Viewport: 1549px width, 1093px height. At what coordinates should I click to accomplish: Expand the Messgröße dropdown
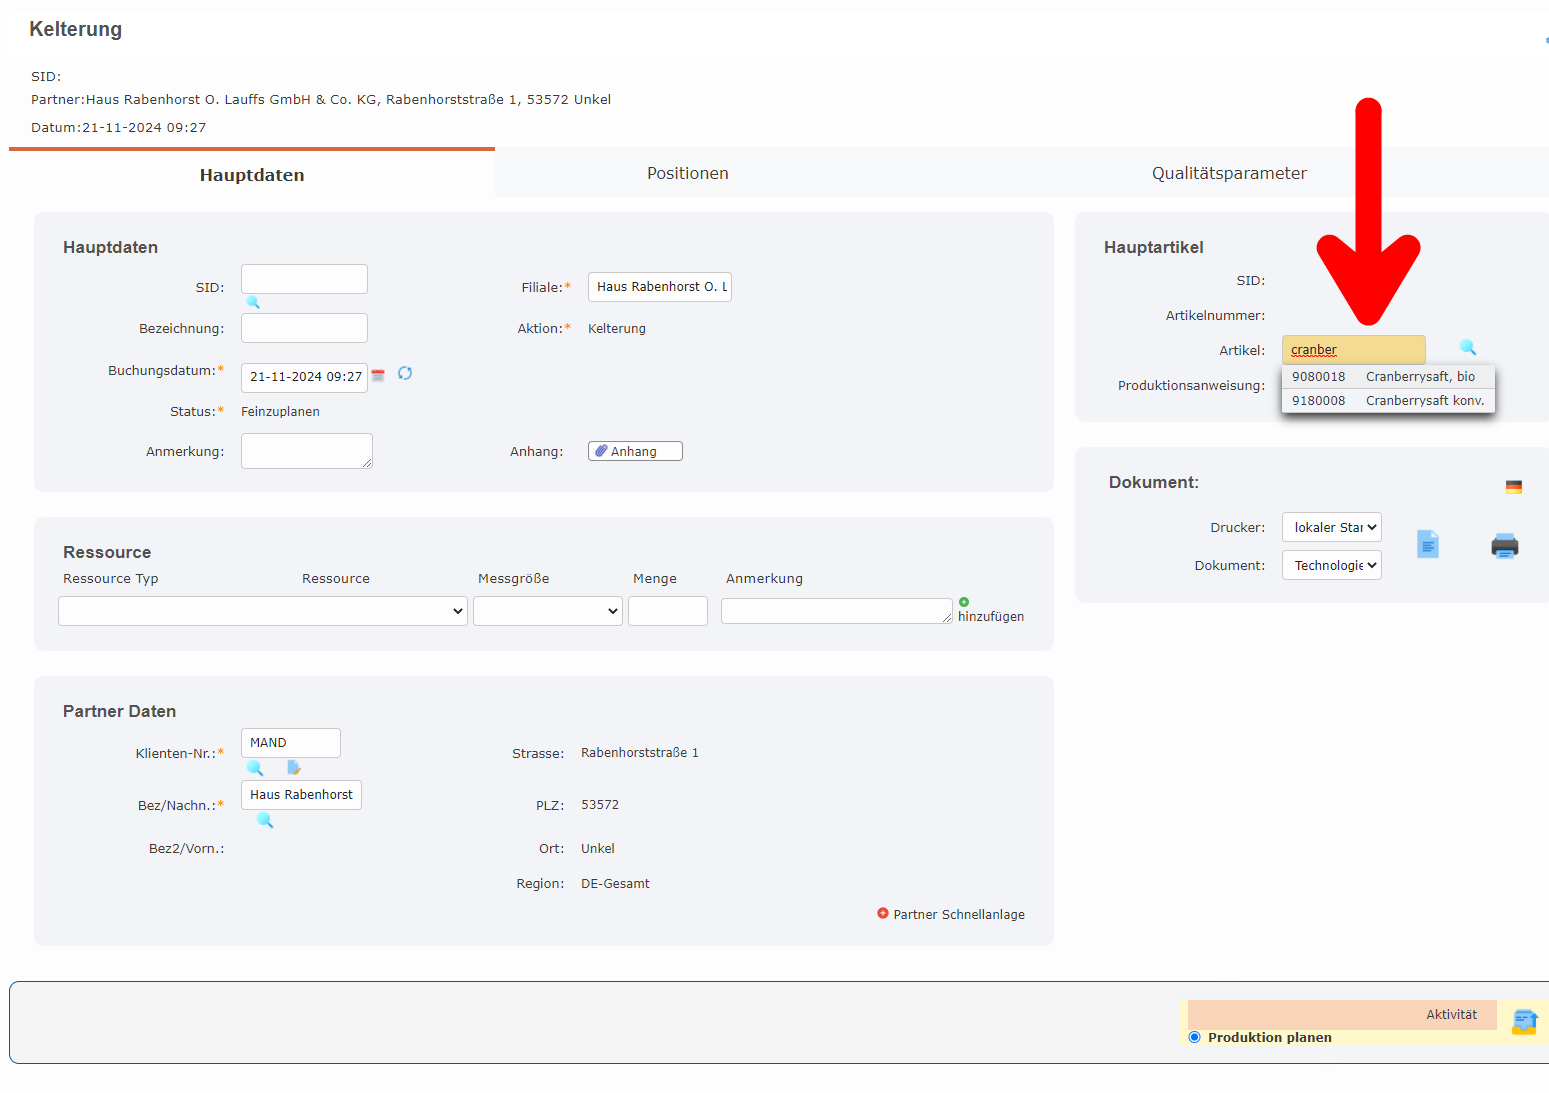pyautogui.click(x=547, y=611)
